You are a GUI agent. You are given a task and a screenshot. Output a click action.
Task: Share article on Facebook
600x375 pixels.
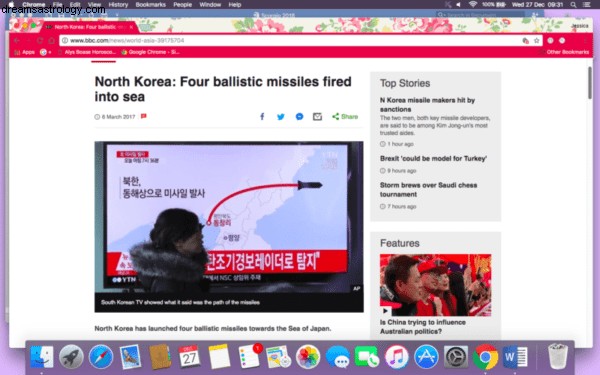click(x=262, y=116)
